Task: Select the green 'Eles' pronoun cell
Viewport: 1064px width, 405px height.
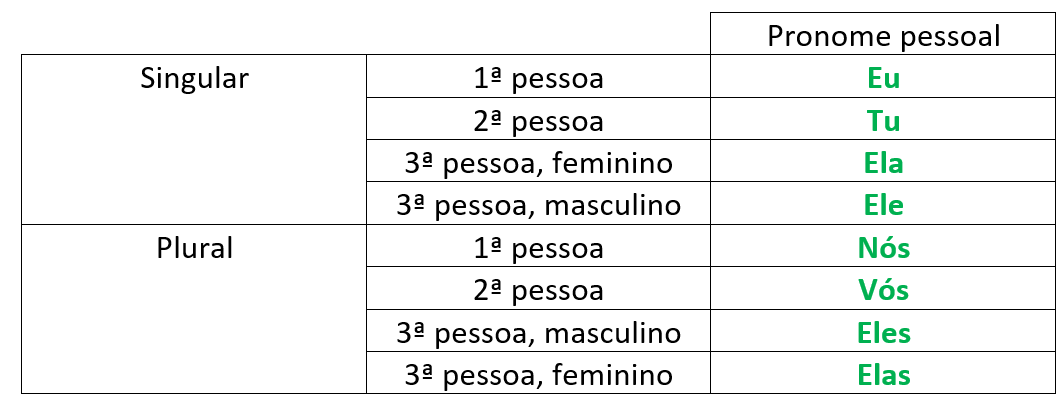Action: click(x=884, y=333)
